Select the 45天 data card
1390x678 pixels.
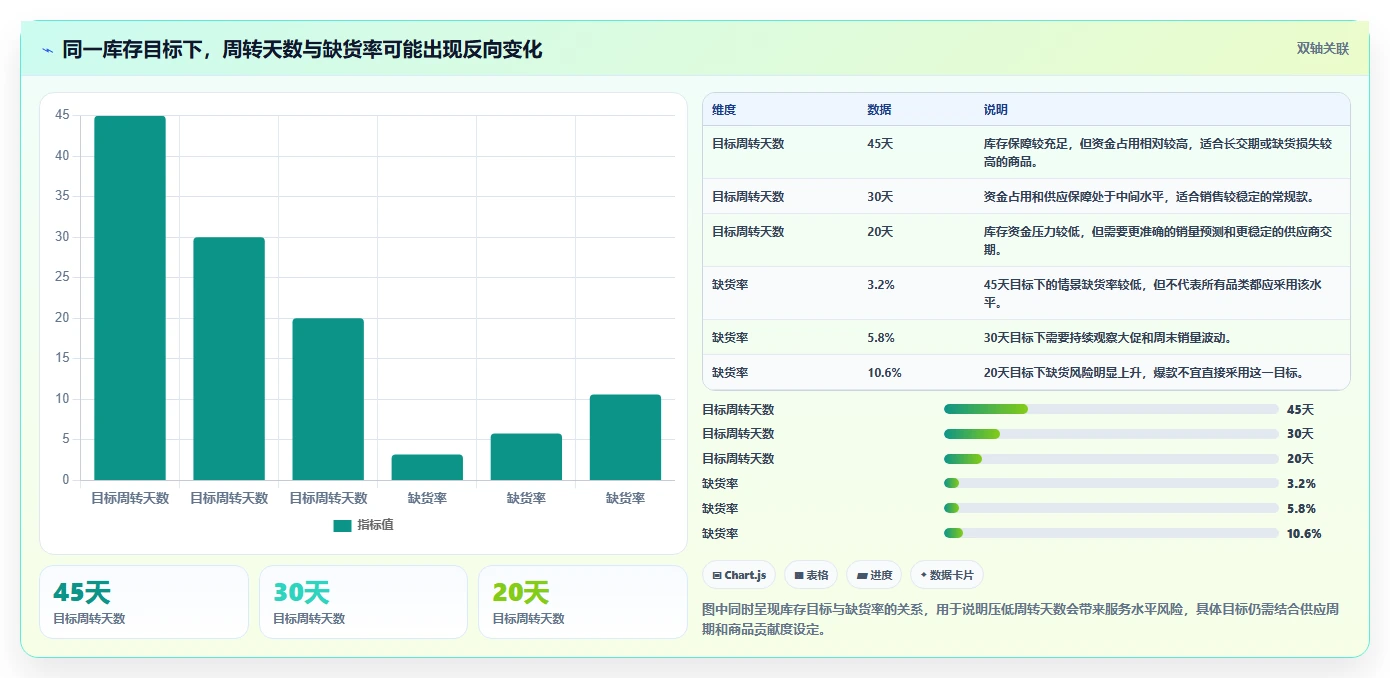point(144,602)
